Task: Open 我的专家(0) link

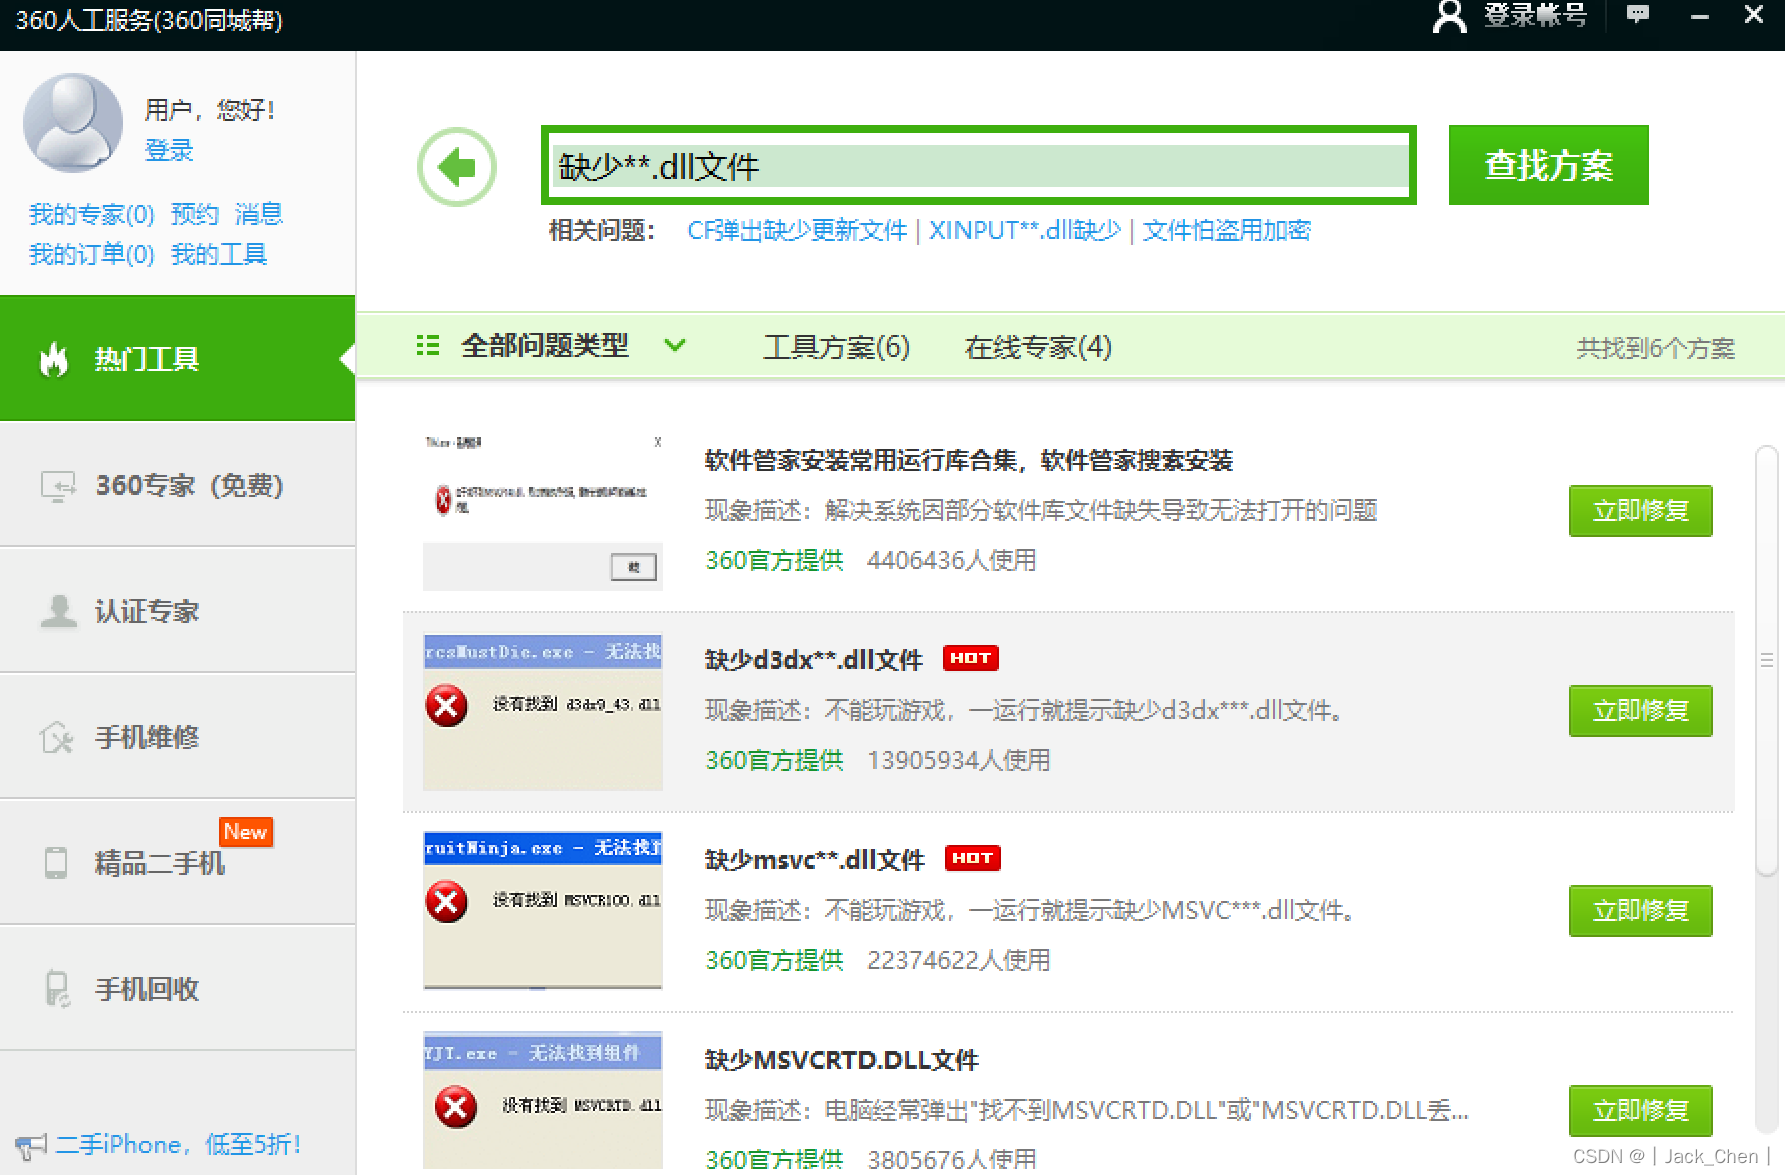Action: point(91,214)
